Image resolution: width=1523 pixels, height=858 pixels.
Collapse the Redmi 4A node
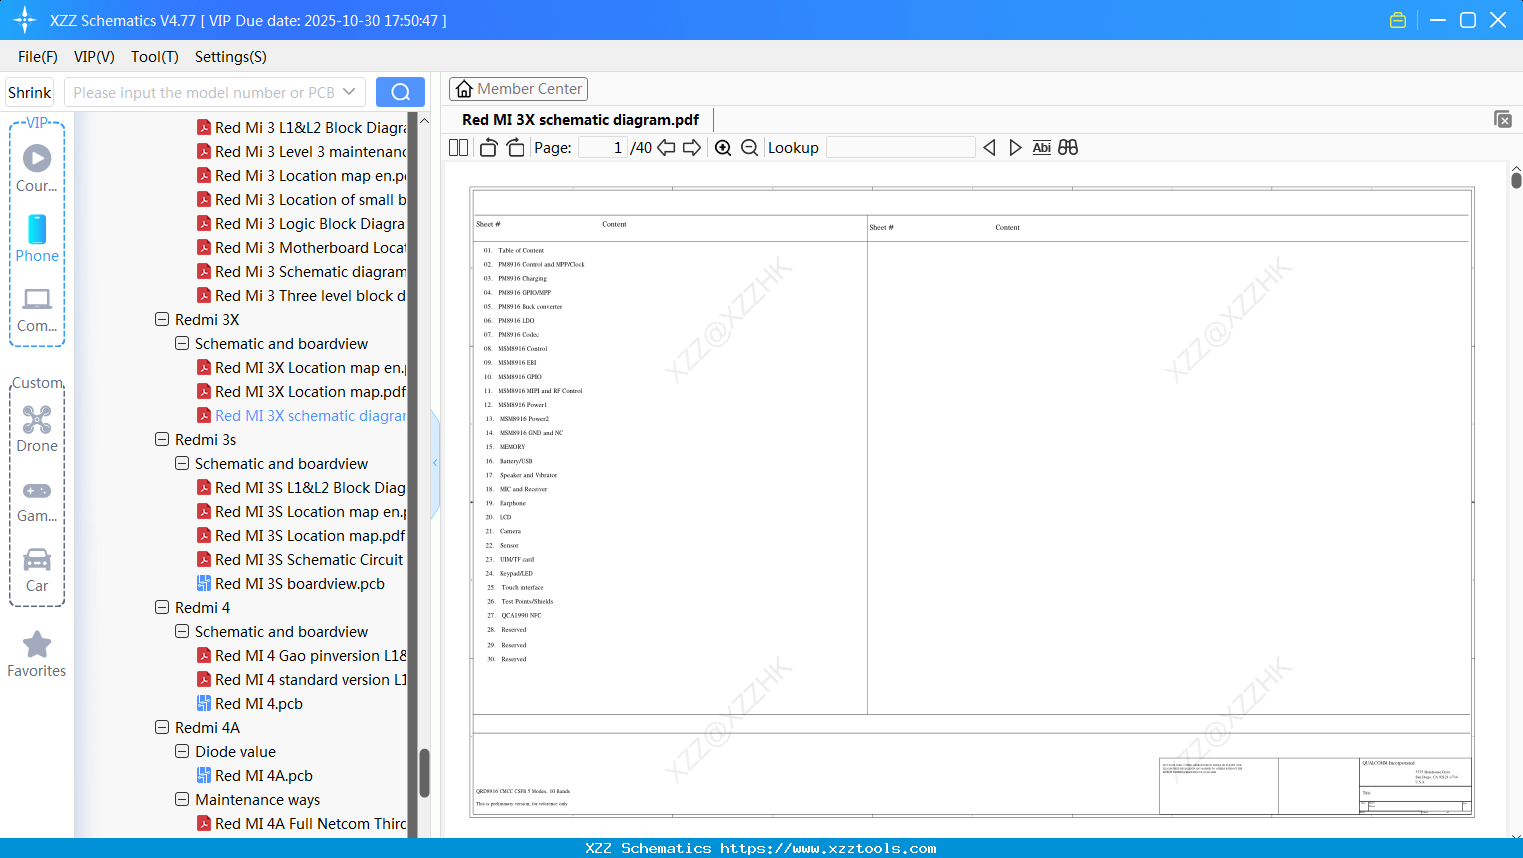(x=161, y=727)
